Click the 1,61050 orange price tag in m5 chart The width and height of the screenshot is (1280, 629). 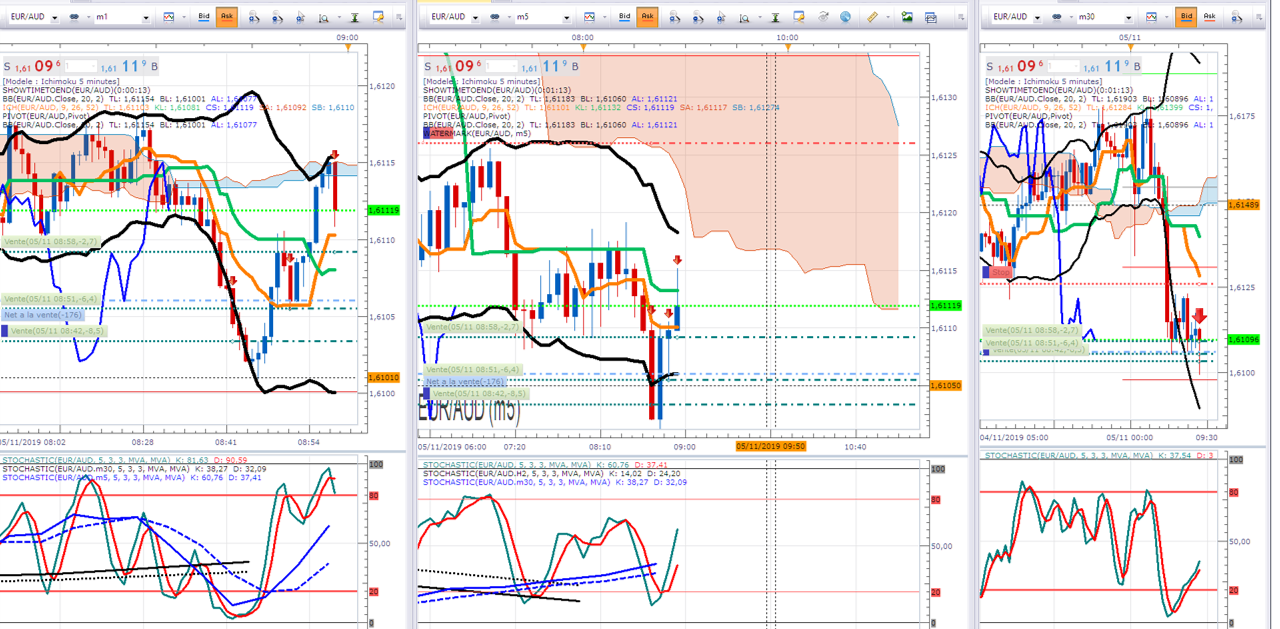coord(945,386)
